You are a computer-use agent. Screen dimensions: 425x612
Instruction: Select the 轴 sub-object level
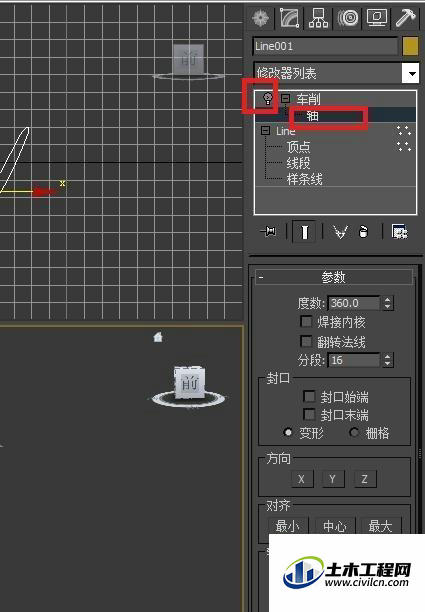click(x=312, y=116)
